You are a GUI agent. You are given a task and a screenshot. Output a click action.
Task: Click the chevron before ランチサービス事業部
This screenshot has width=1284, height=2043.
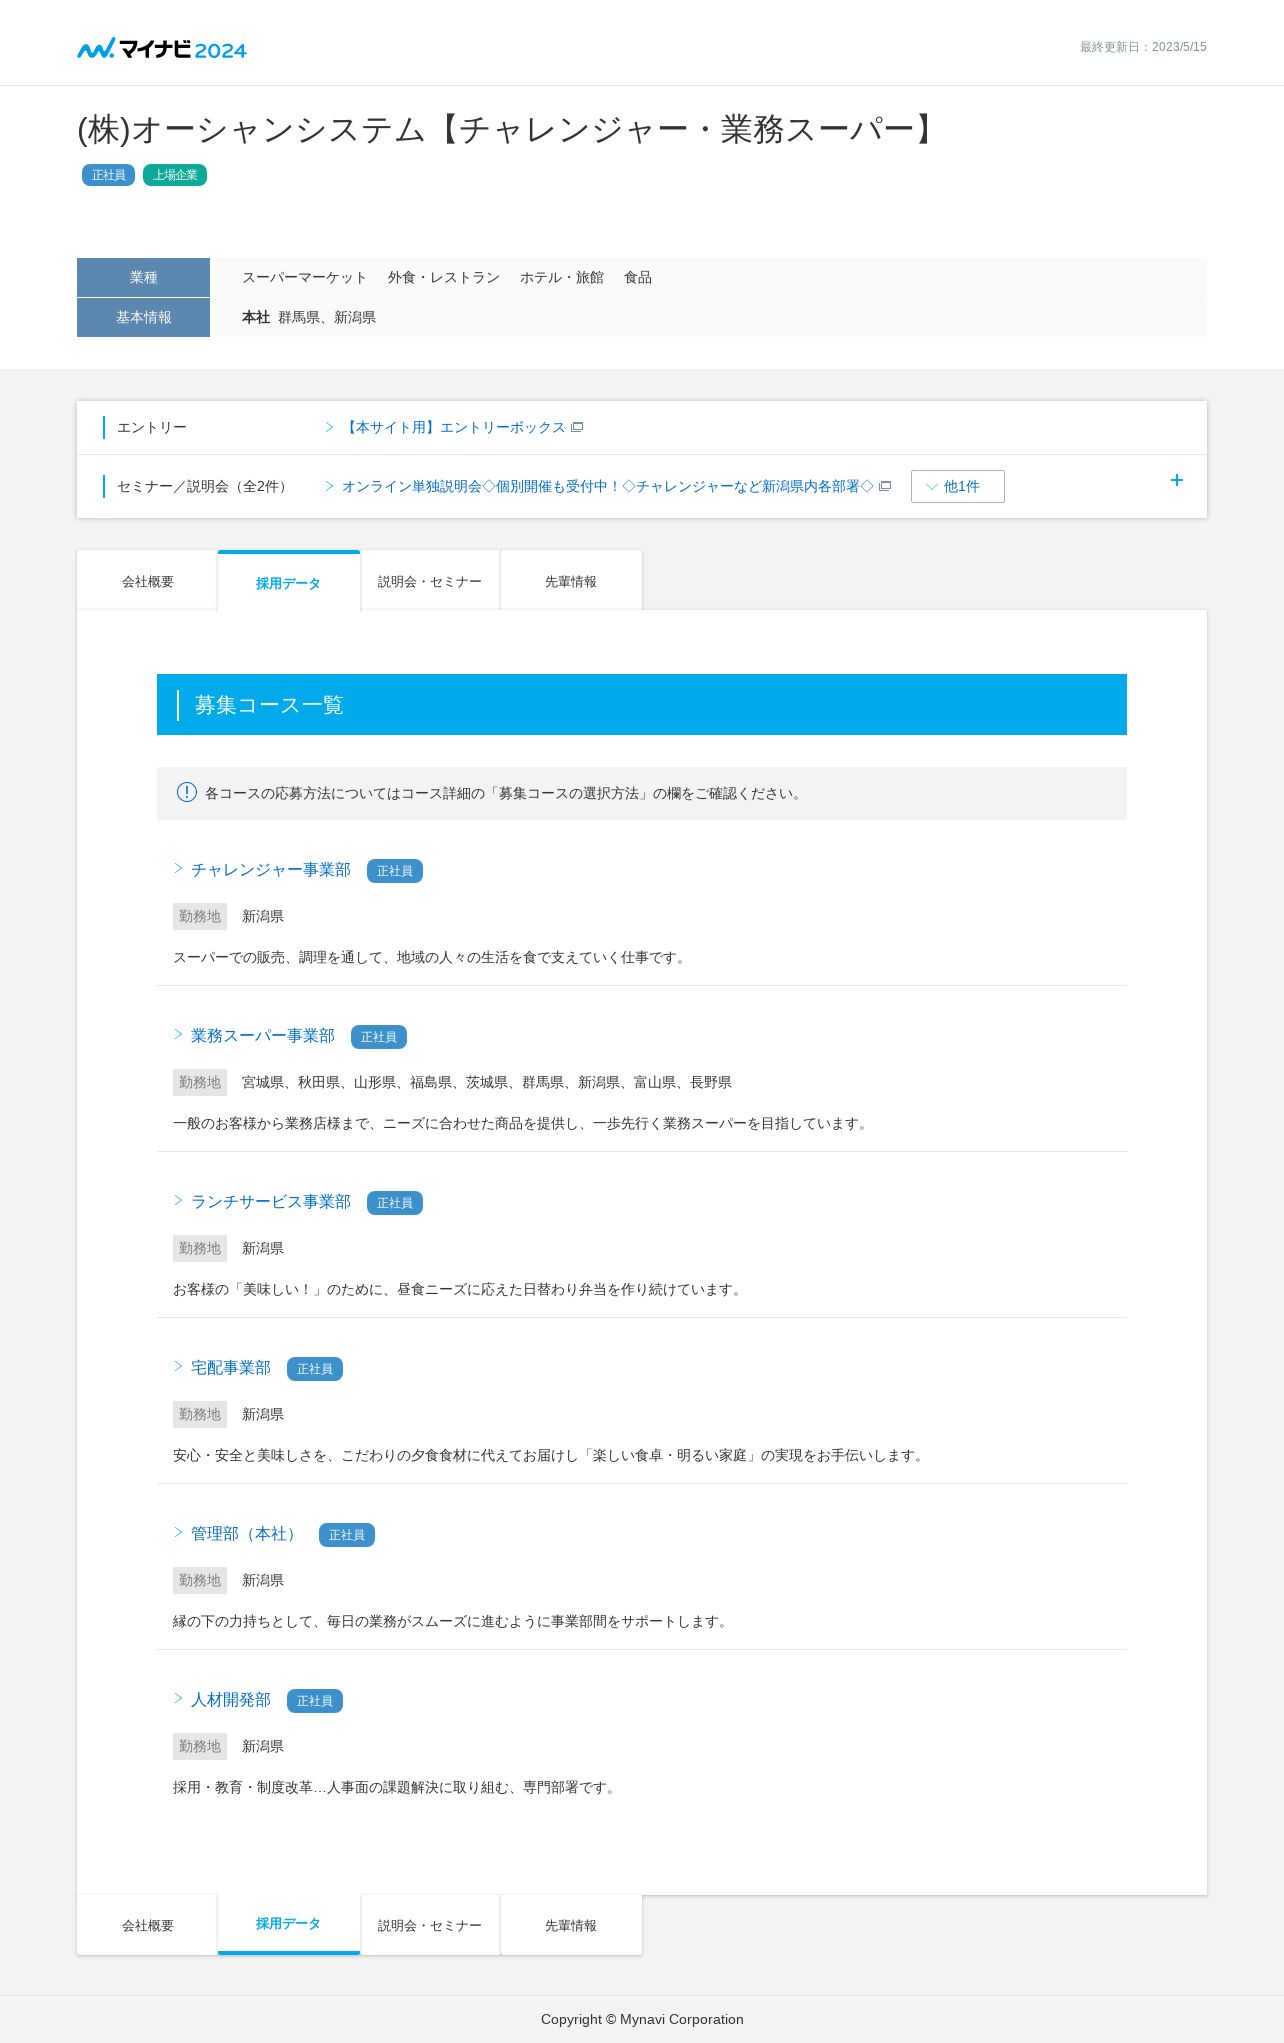coord(178,1200)
